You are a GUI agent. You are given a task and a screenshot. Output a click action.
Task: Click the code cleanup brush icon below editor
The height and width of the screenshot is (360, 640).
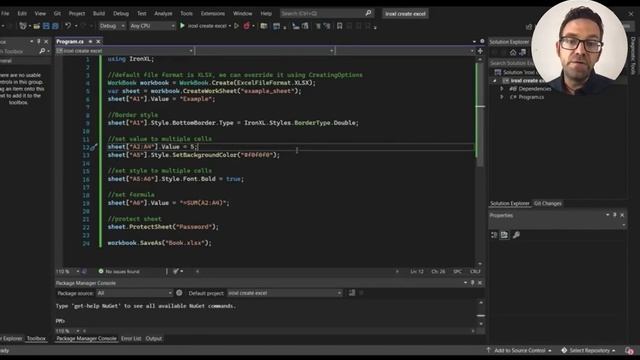tap(176, 271)
